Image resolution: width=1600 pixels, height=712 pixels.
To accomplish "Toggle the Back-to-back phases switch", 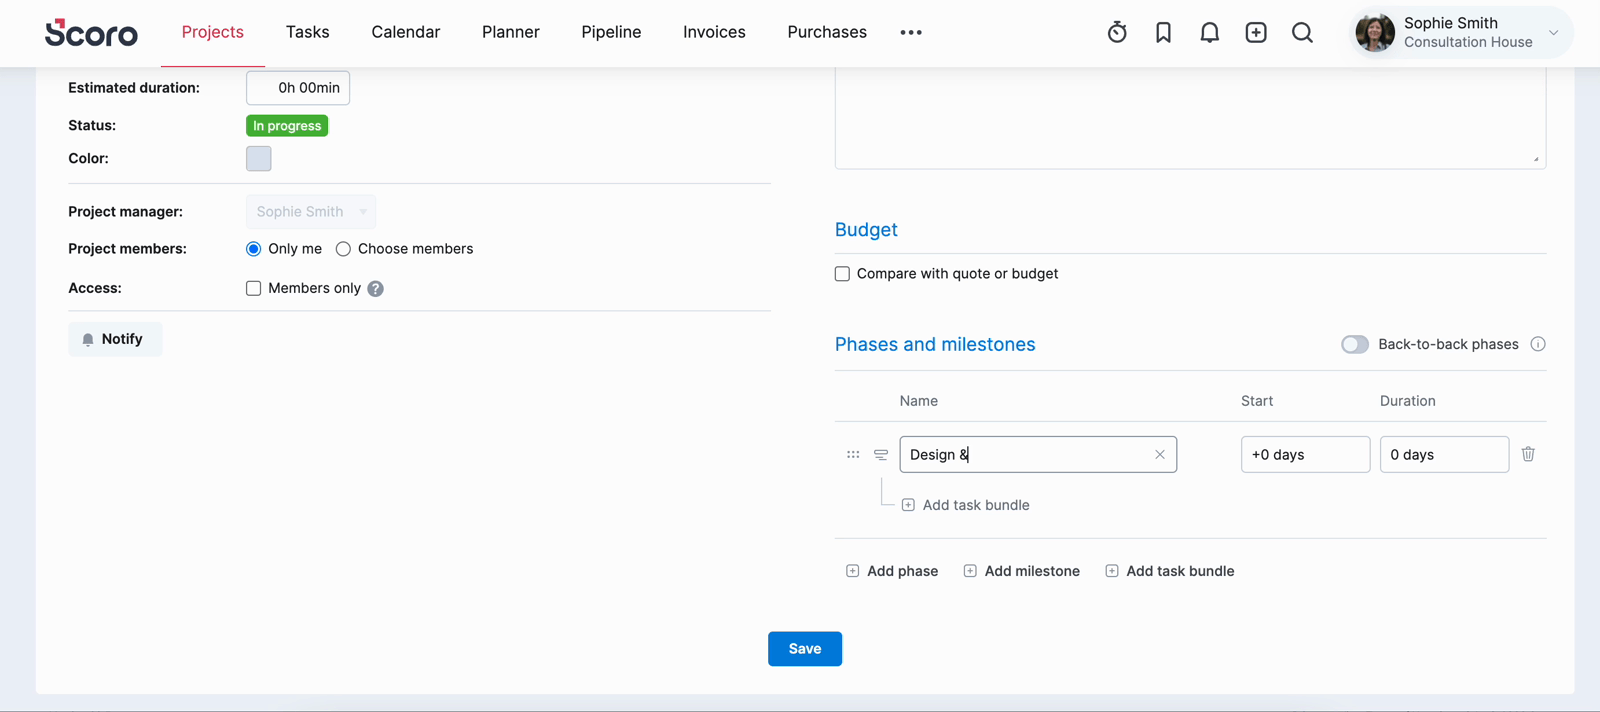I will [x=1354, y=344].
